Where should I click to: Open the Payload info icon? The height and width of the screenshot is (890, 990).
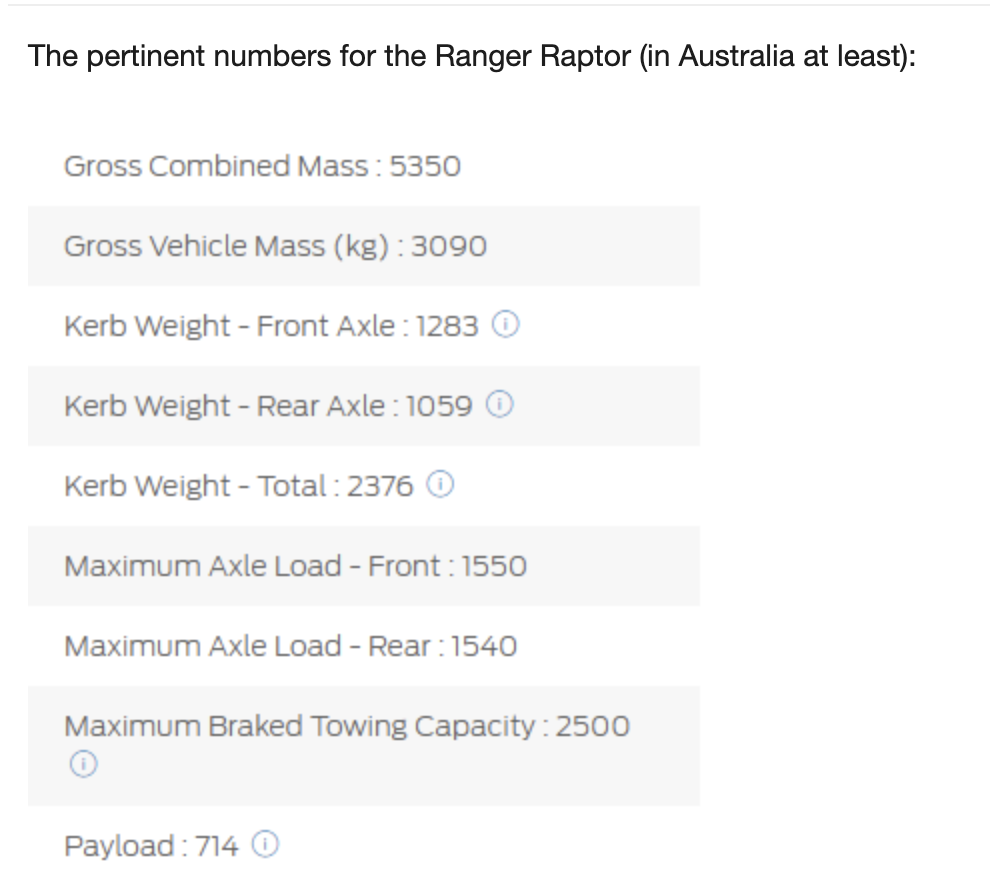[265, 846]
